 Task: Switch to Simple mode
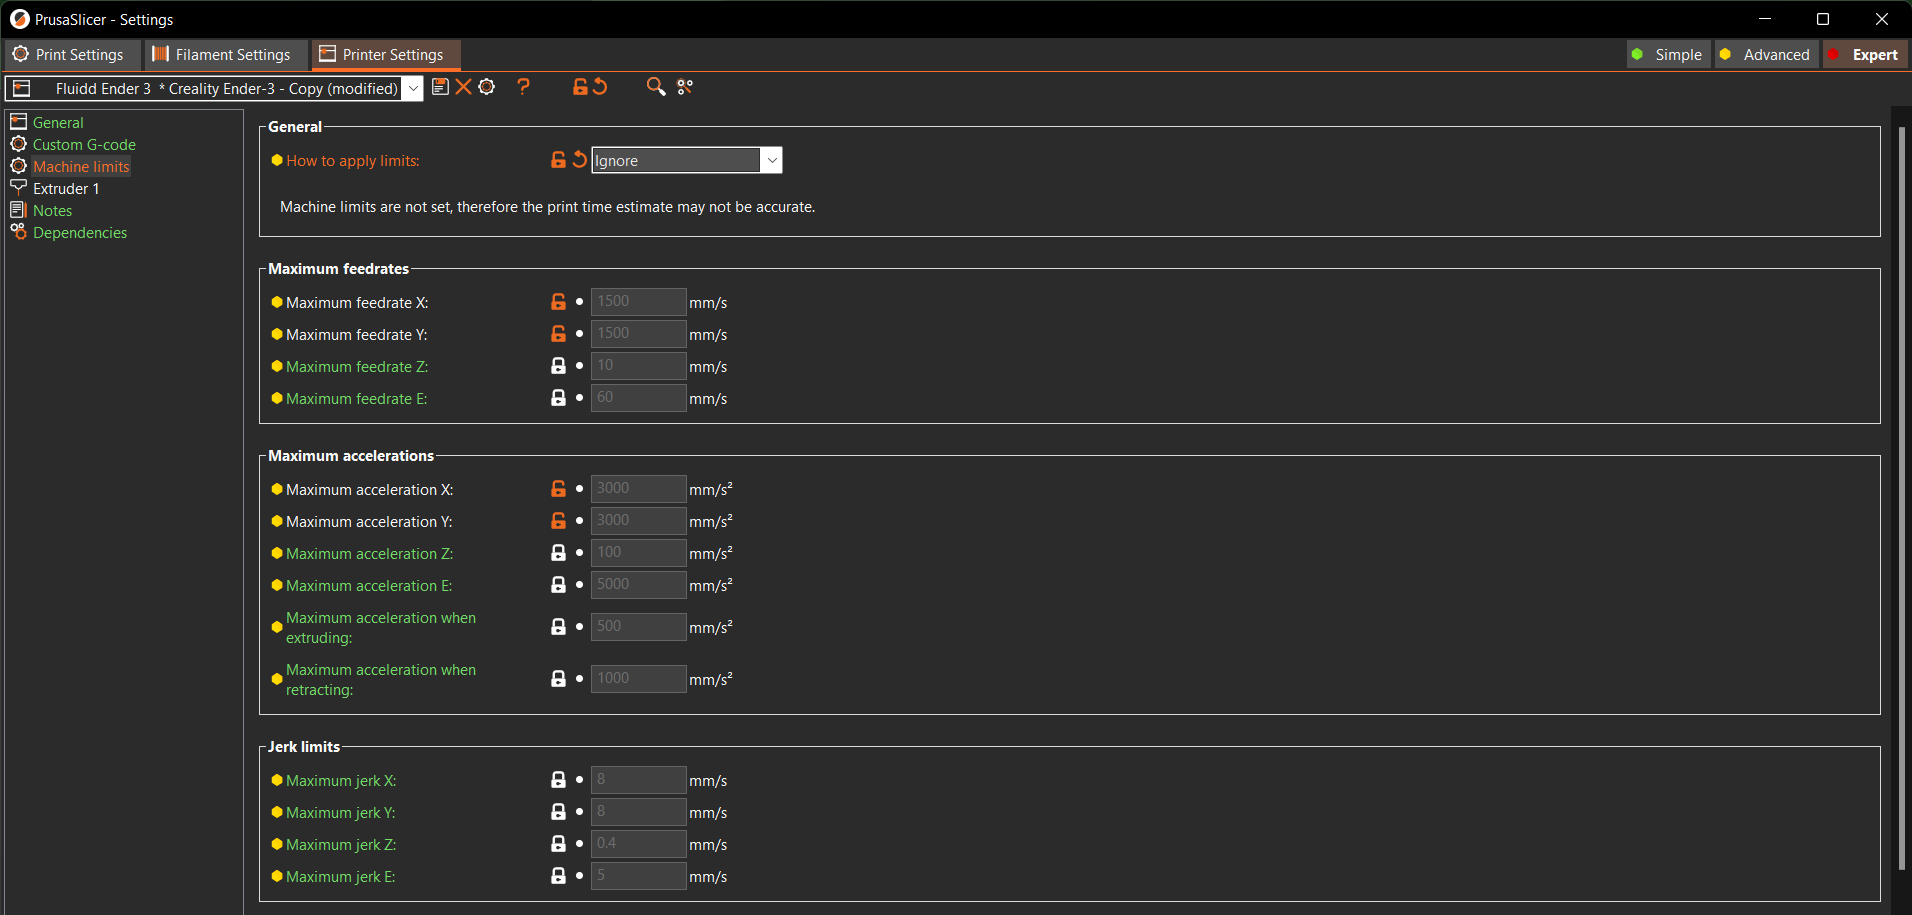click(x=1667, y=55)
